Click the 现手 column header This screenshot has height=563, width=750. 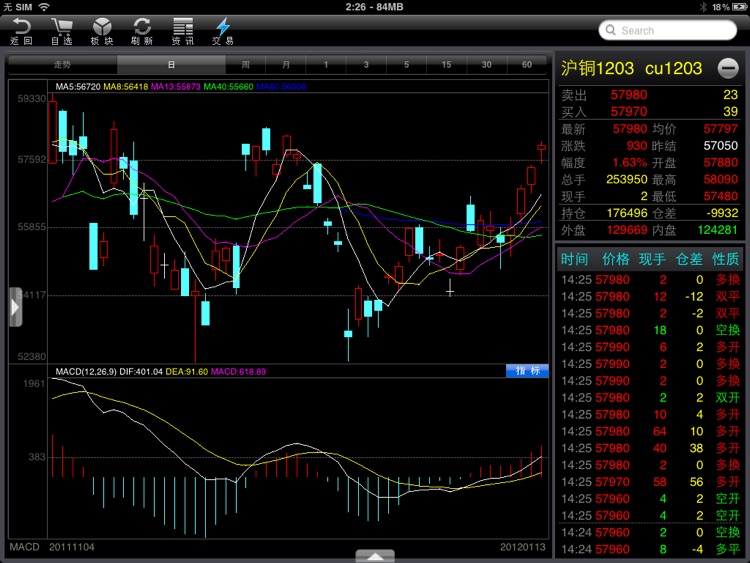[652, 259]
